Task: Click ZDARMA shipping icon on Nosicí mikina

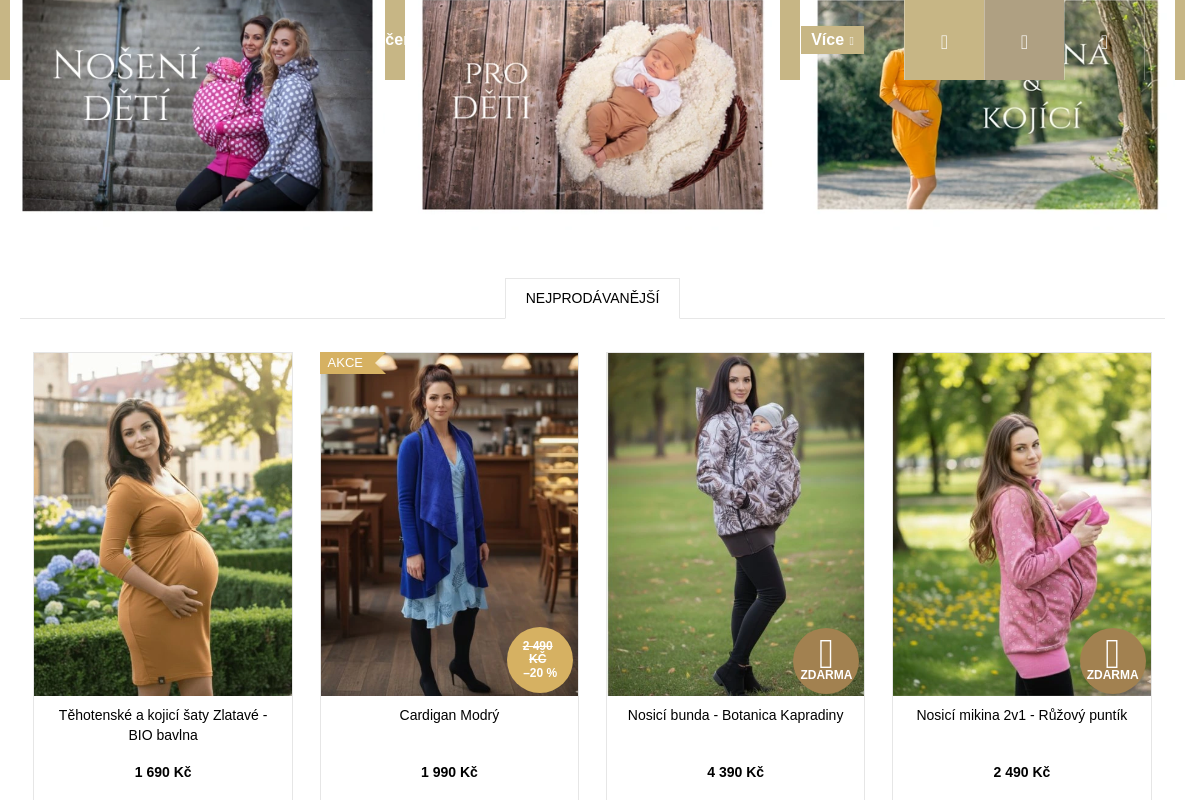Action: pos(1112,661)
